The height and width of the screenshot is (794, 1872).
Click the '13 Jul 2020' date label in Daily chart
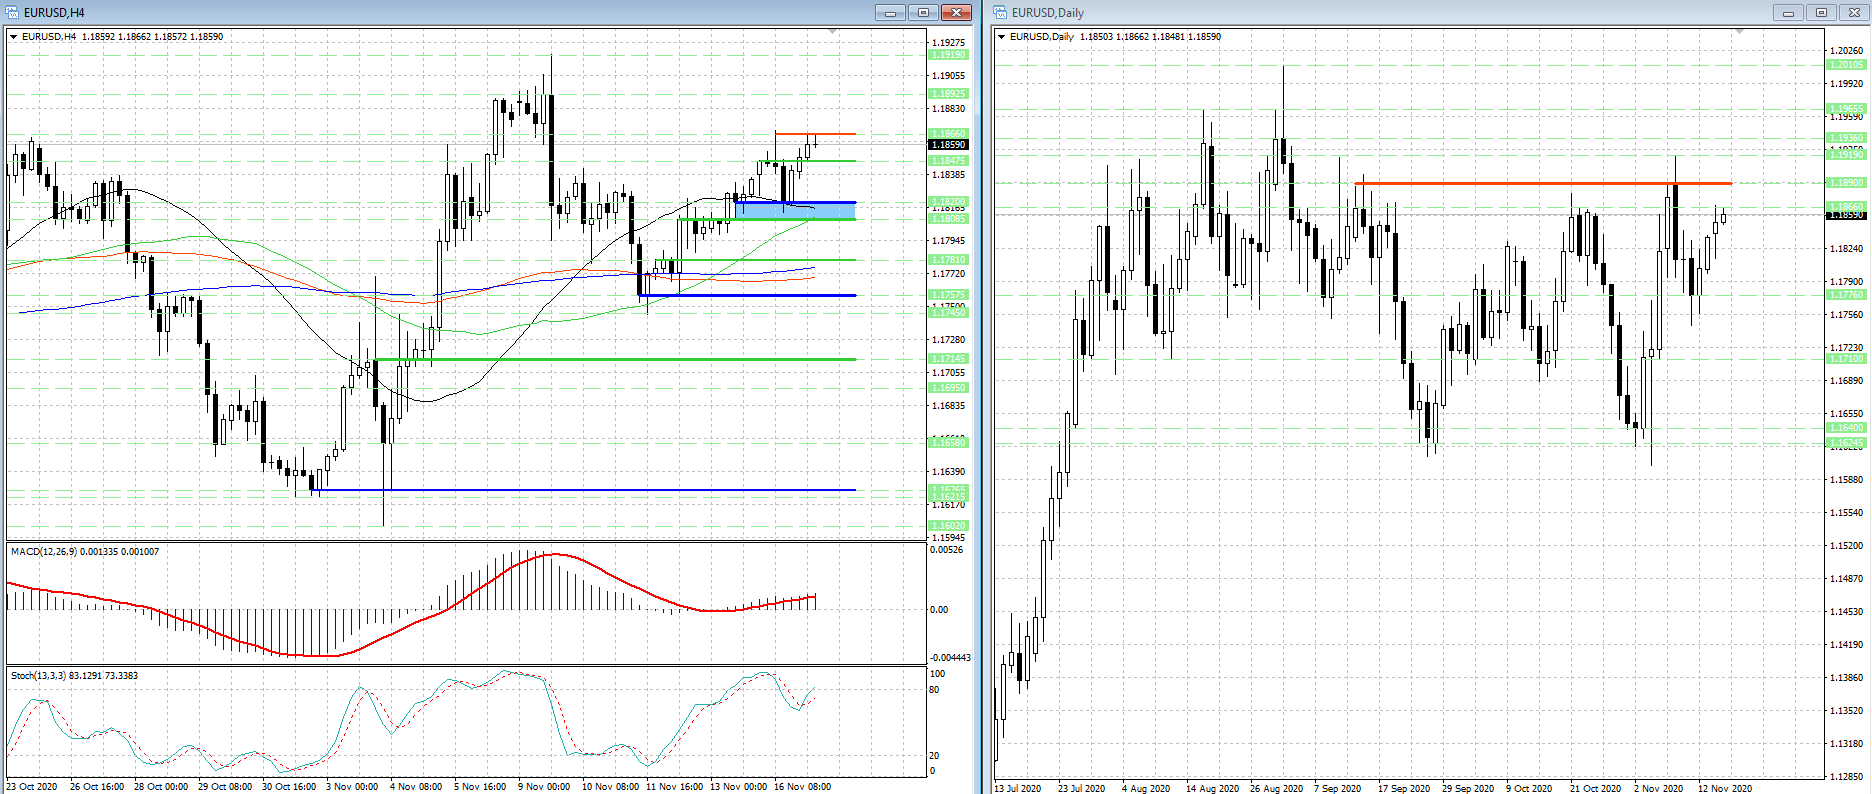tap(1018, 789)
